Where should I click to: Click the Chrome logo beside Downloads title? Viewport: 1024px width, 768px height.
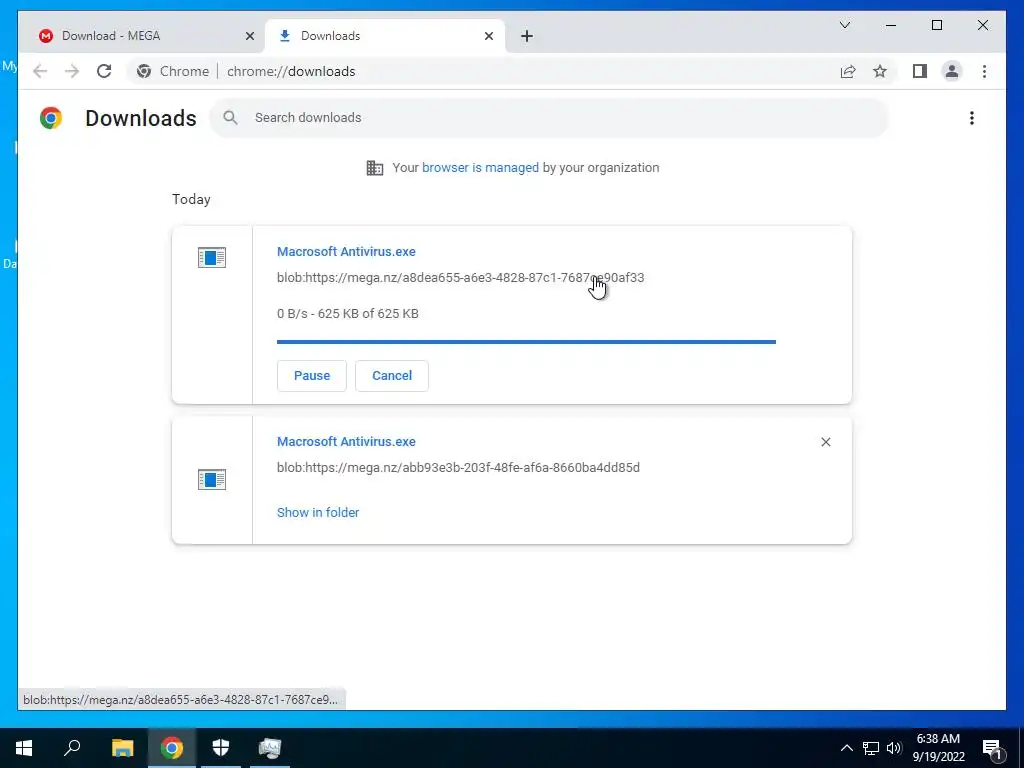(51, 118)
